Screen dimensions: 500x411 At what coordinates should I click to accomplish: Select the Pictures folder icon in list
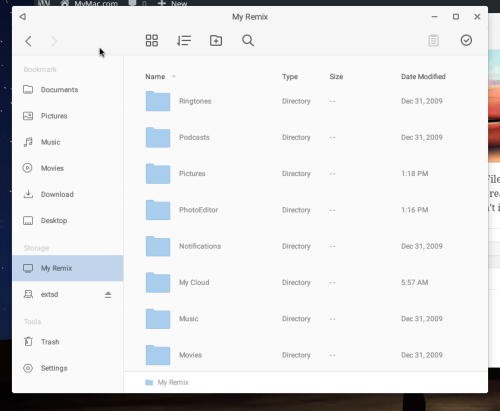pos(158,173)
